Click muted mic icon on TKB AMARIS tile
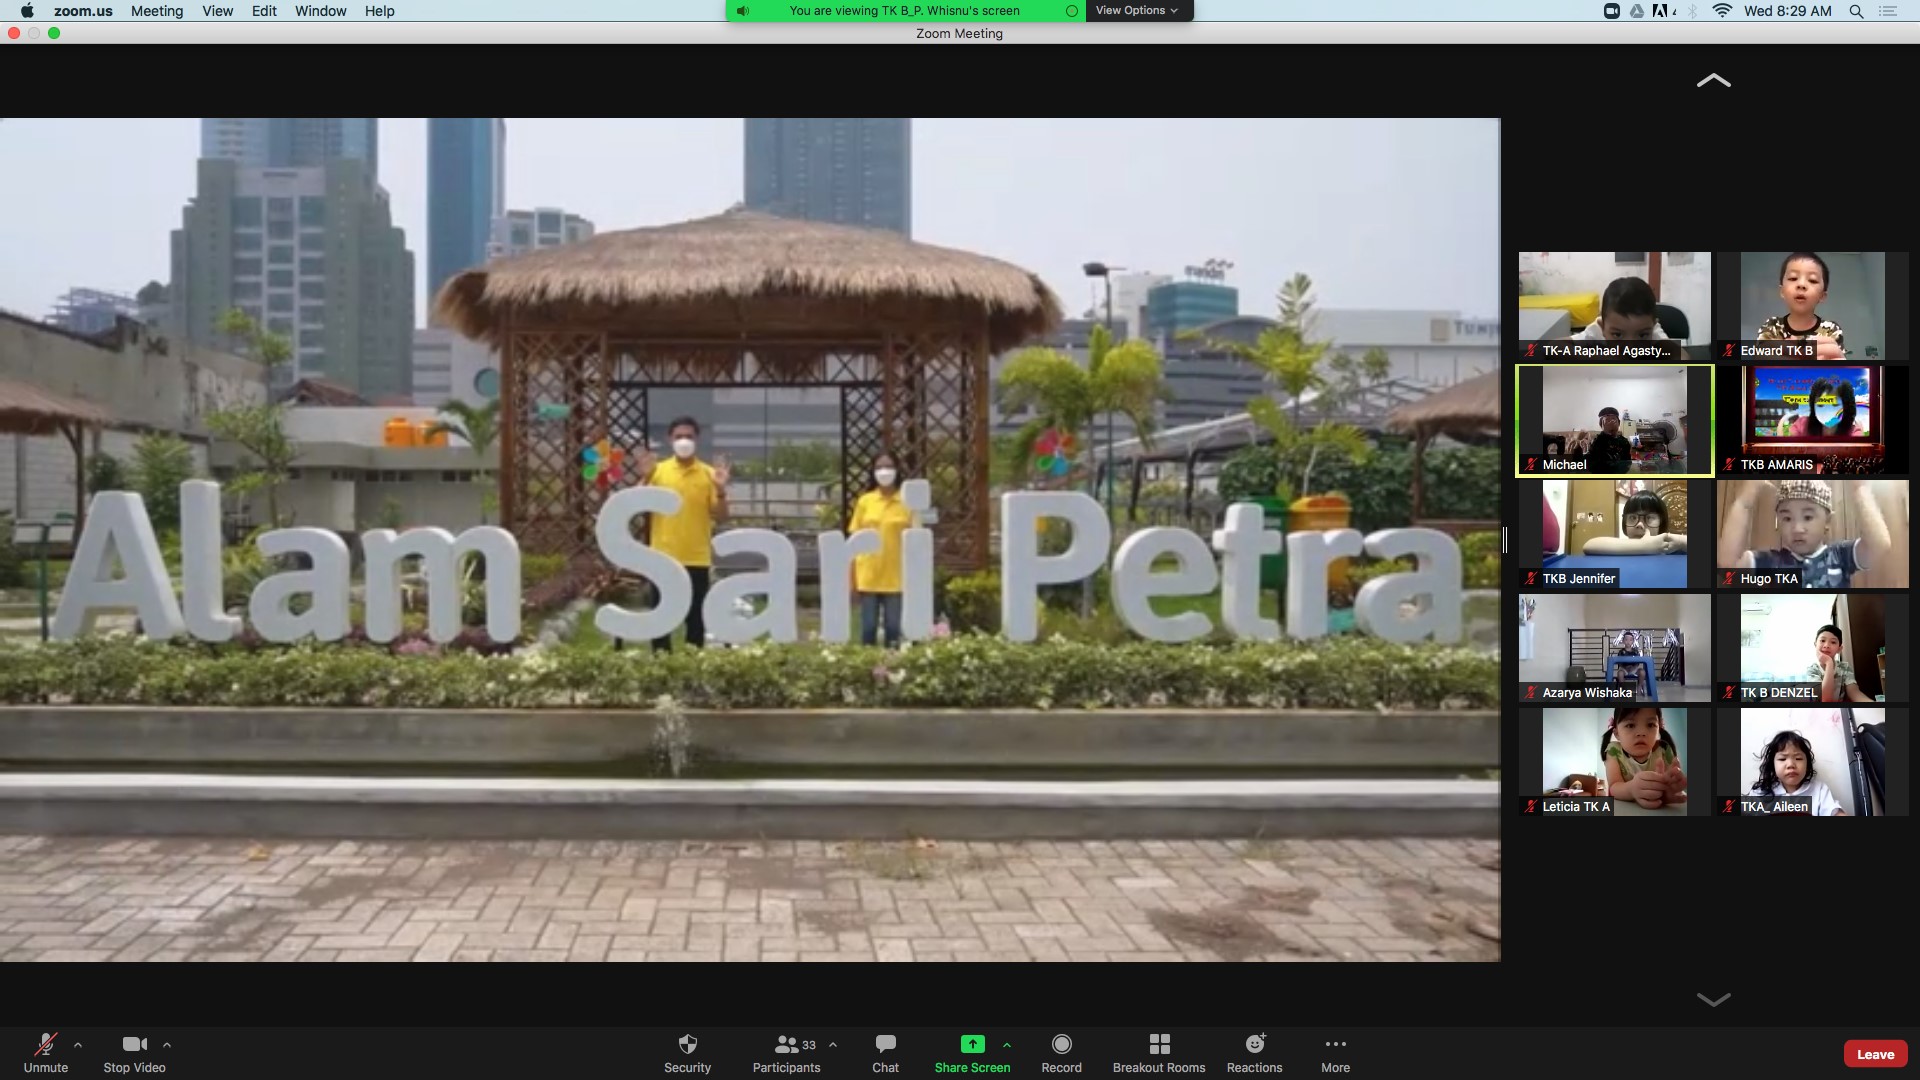The height and width of the screenshot is (1080, 1920). (1729, 465)
